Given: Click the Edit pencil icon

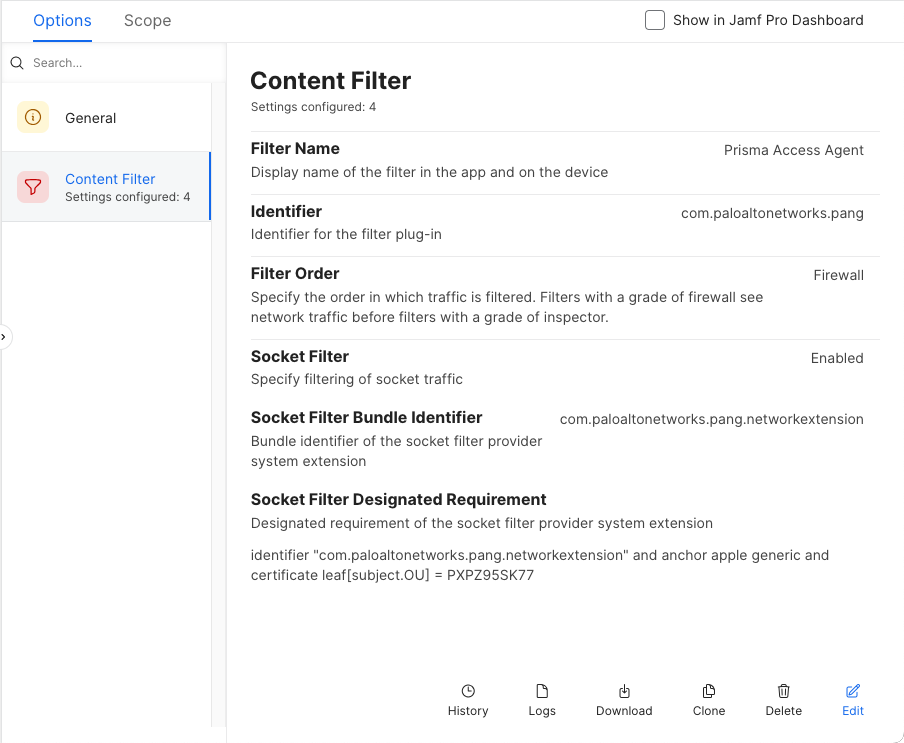Looking at the screenshot, I should 853,691.
